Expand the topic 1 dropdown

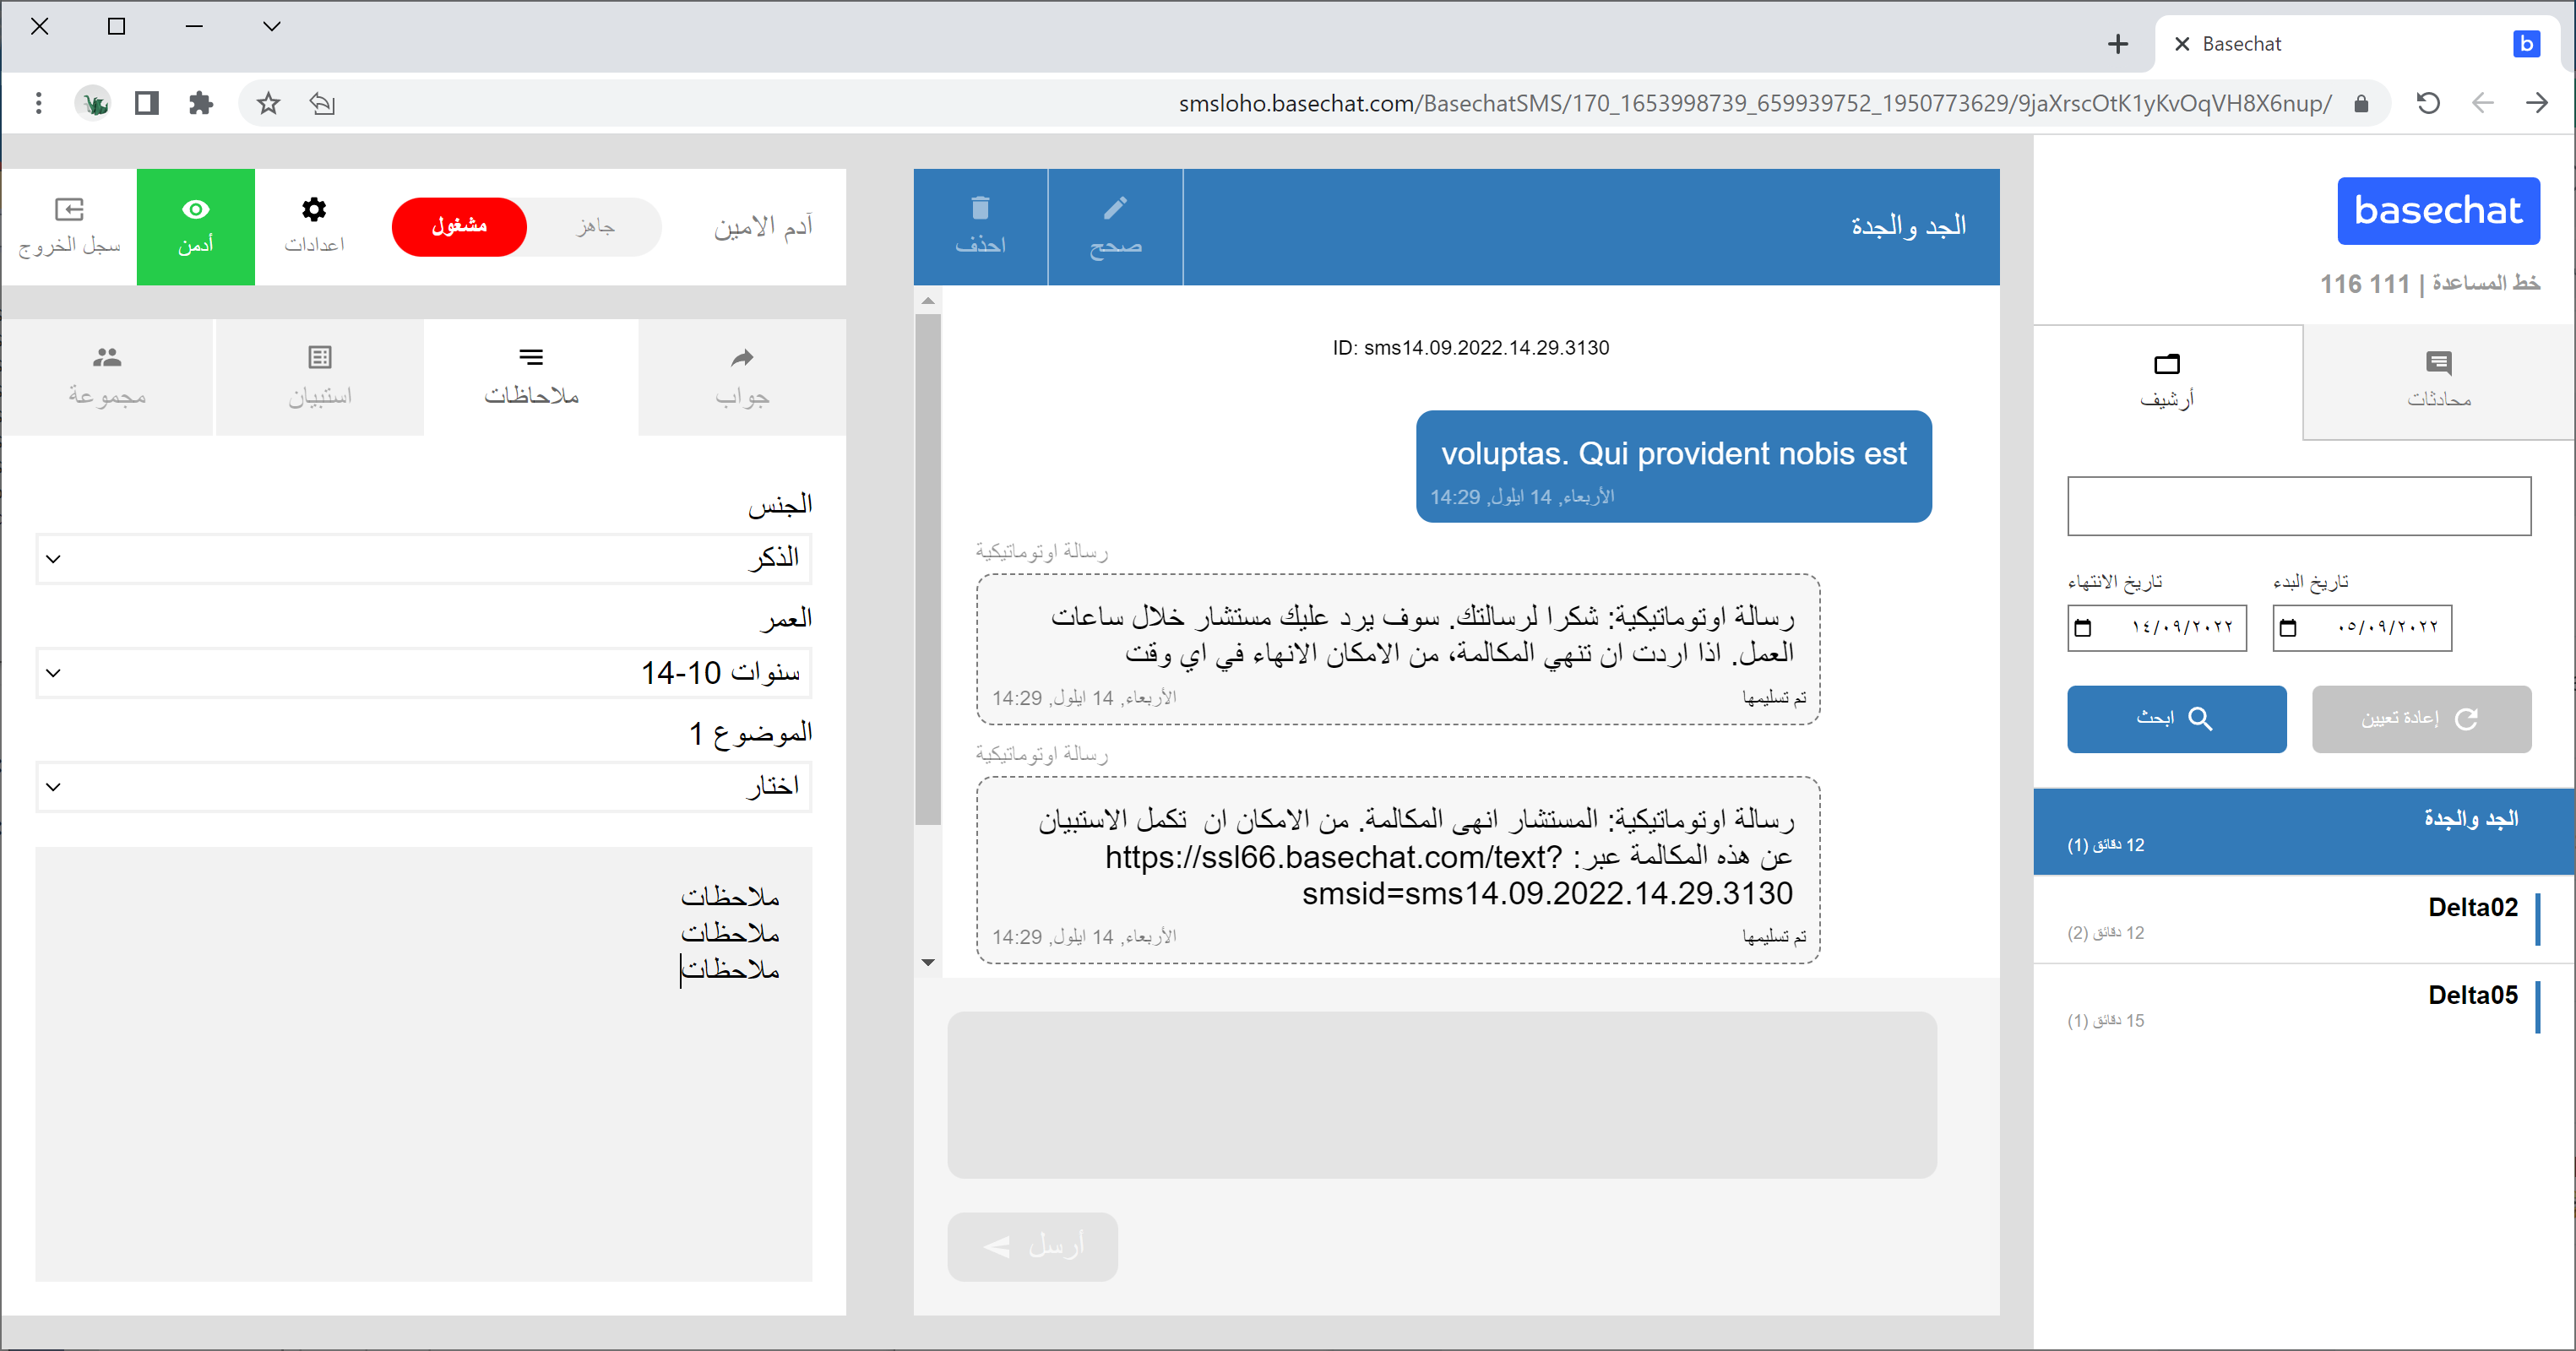(423, 787)
